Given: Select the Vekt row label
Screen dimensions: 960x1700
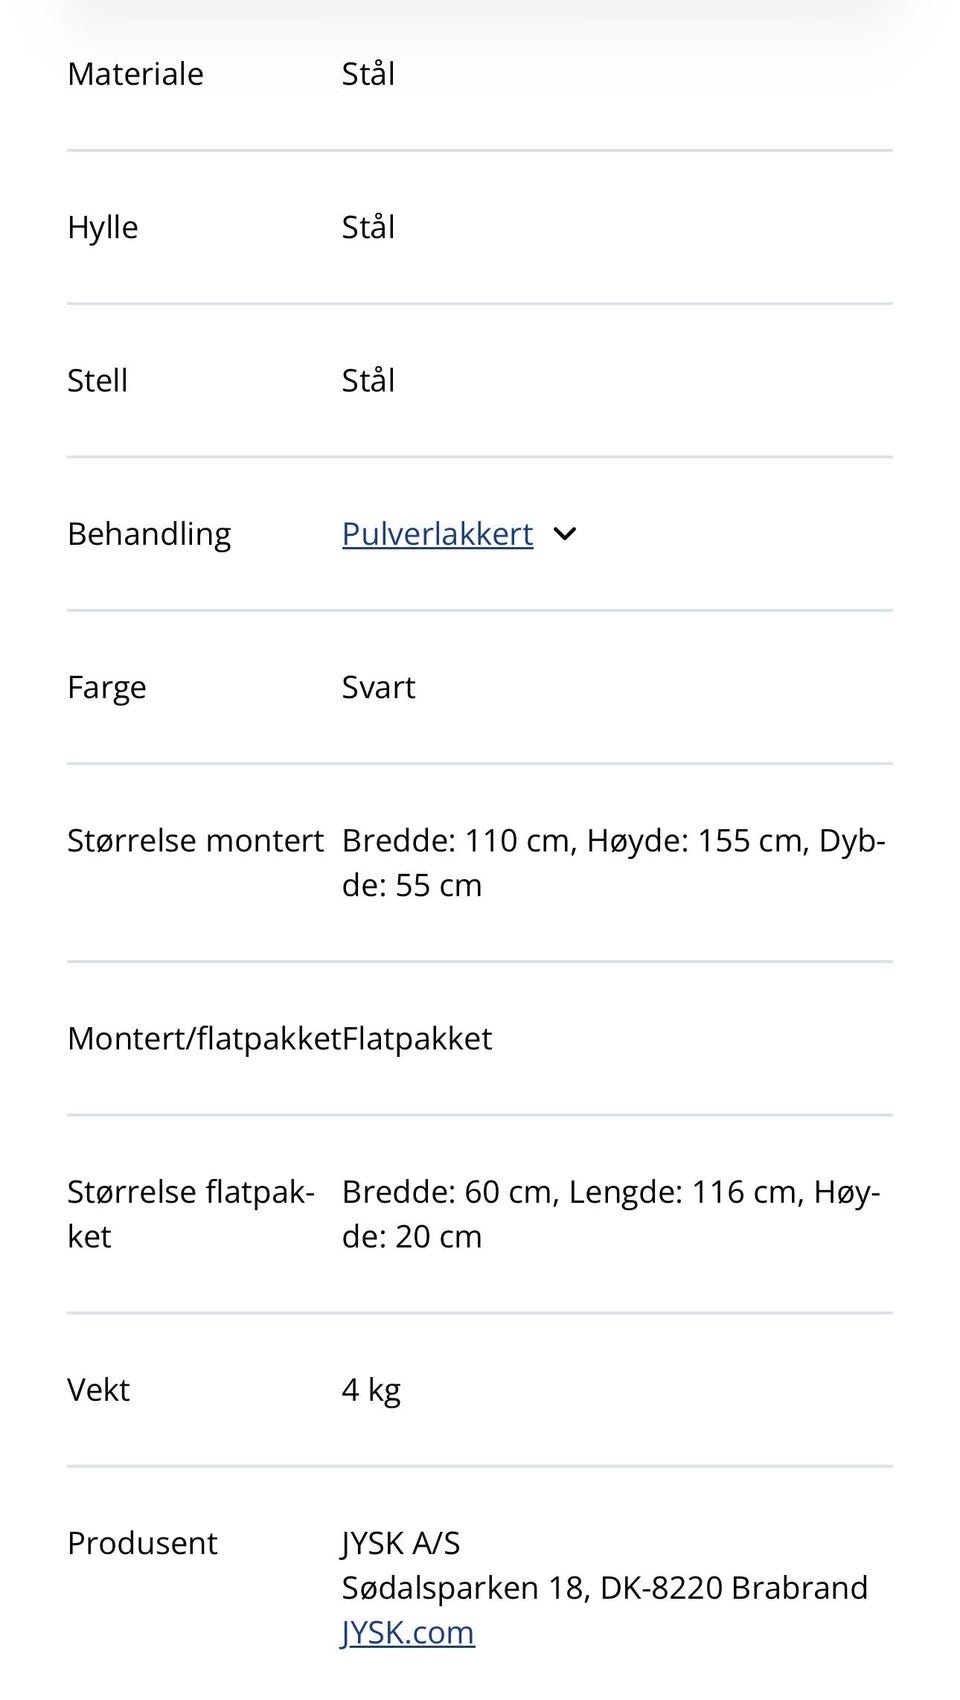Looking at the screenshot, I should click(98, 1389).
